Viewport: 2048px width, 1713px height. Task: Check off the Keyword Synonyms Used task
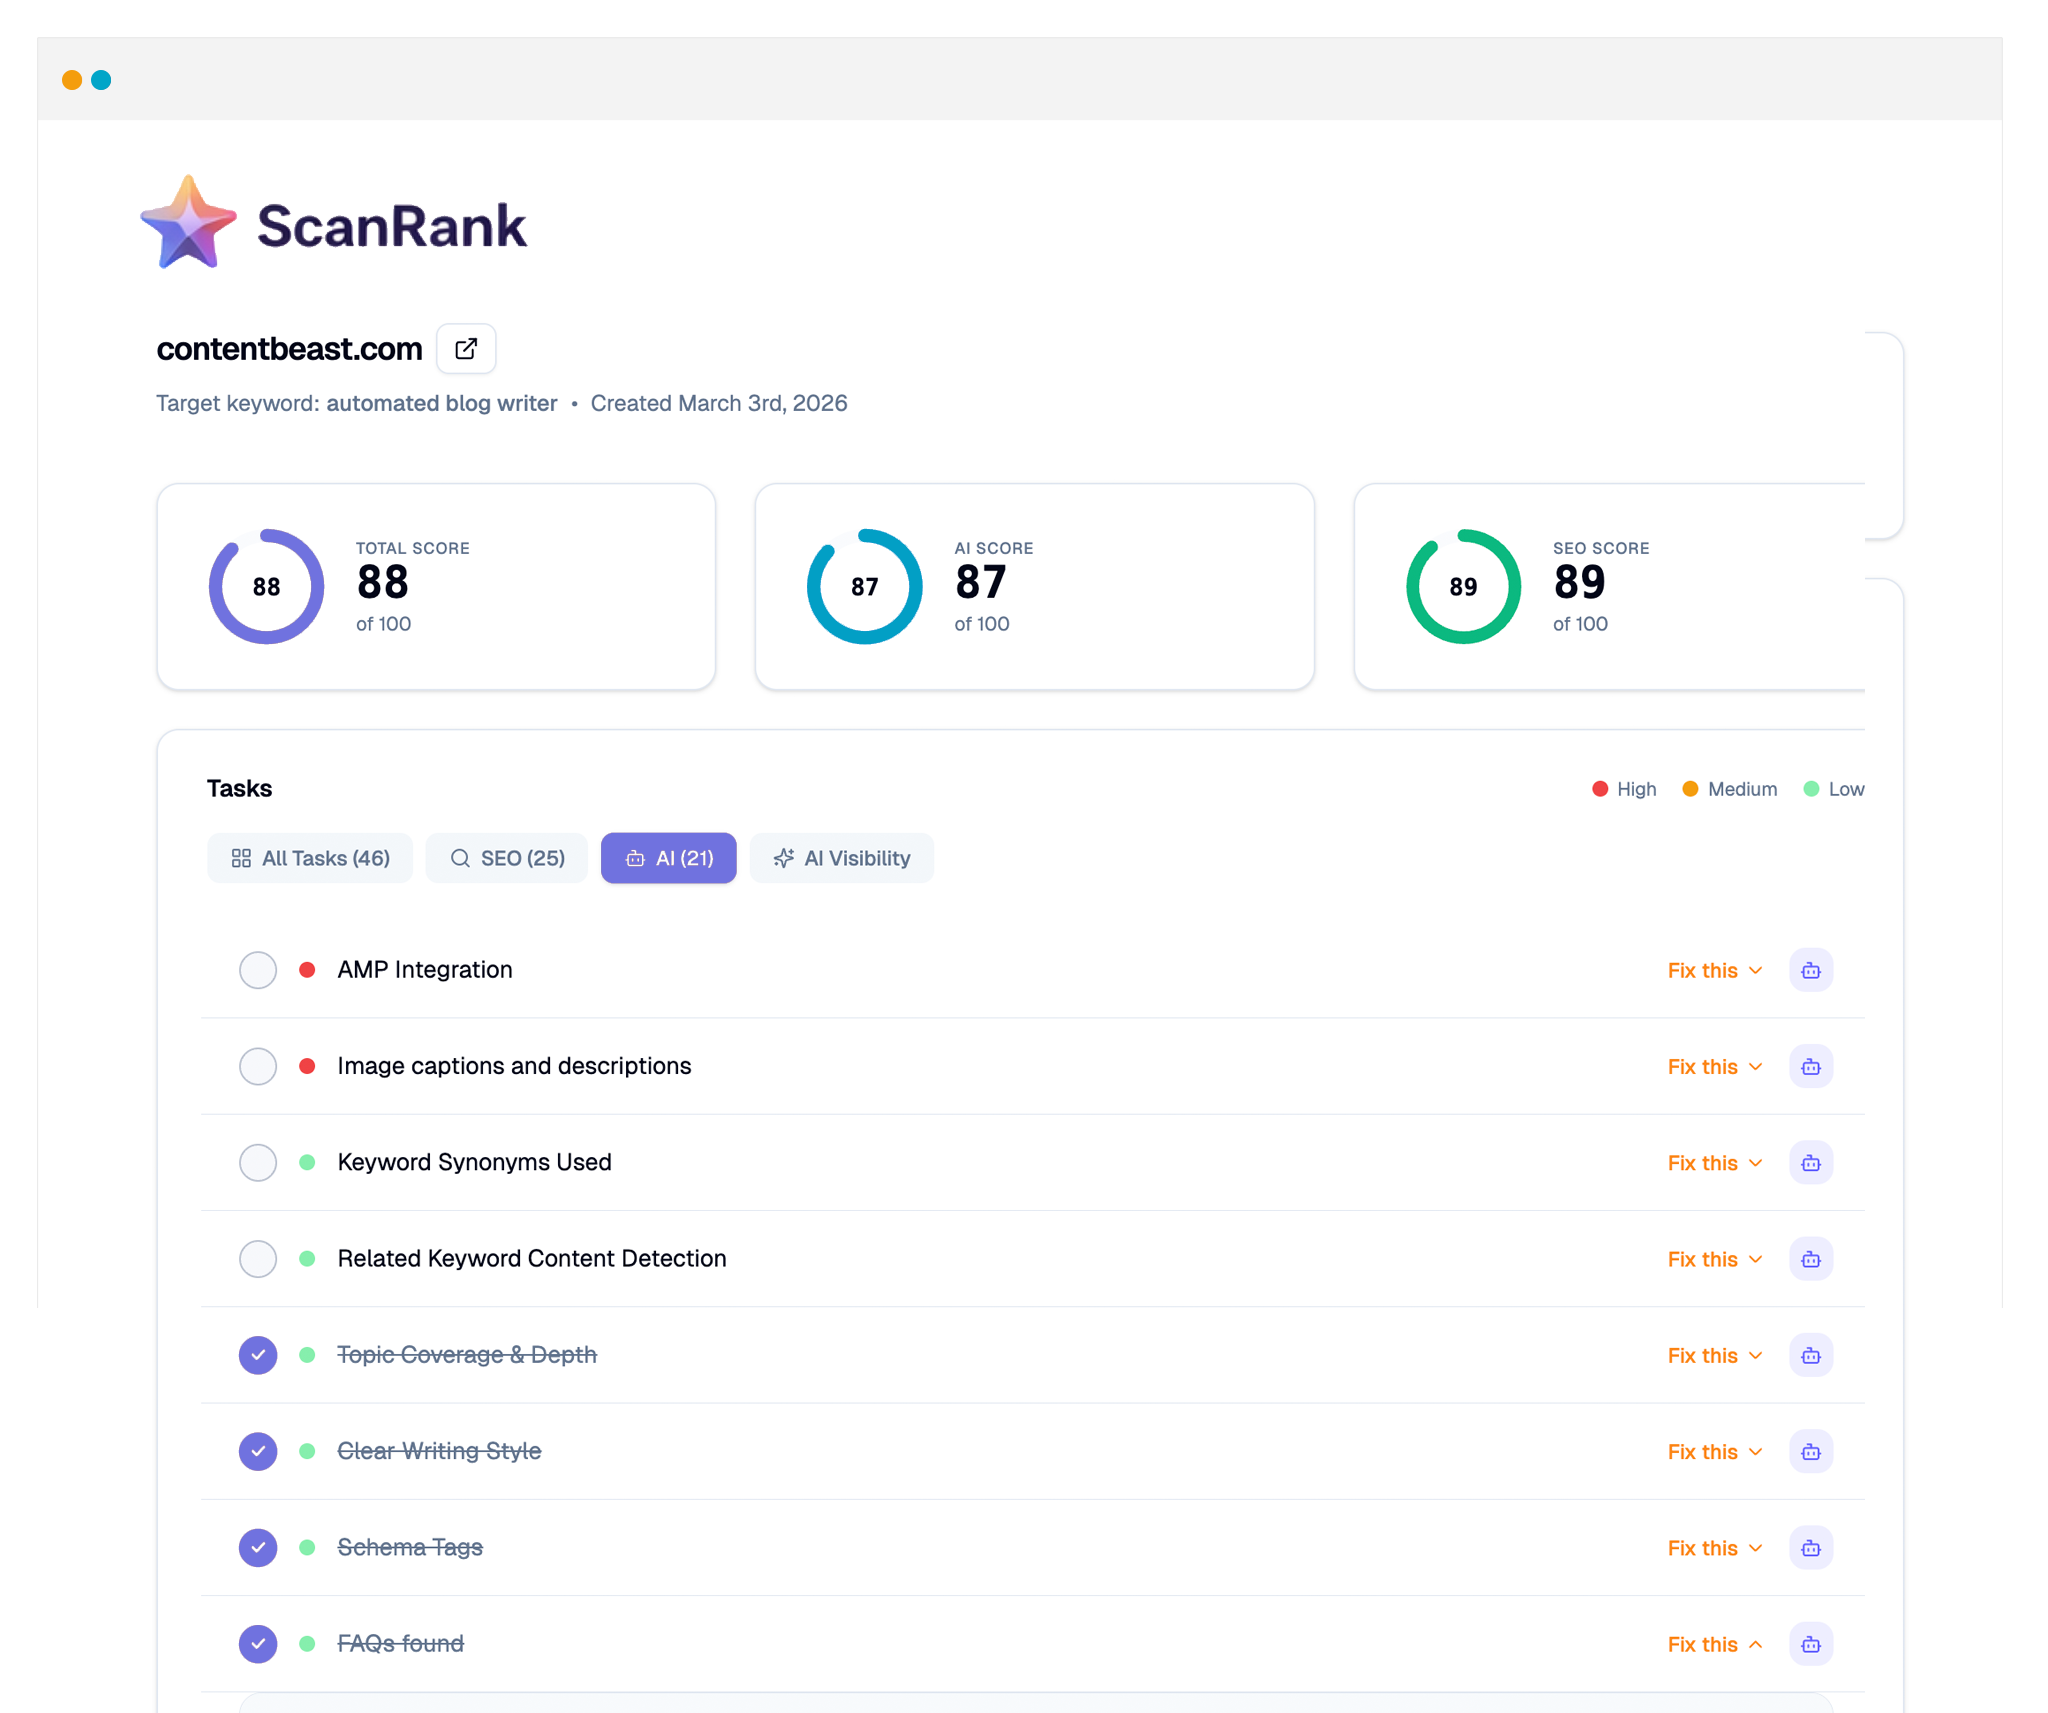(x=257, y=1162)
